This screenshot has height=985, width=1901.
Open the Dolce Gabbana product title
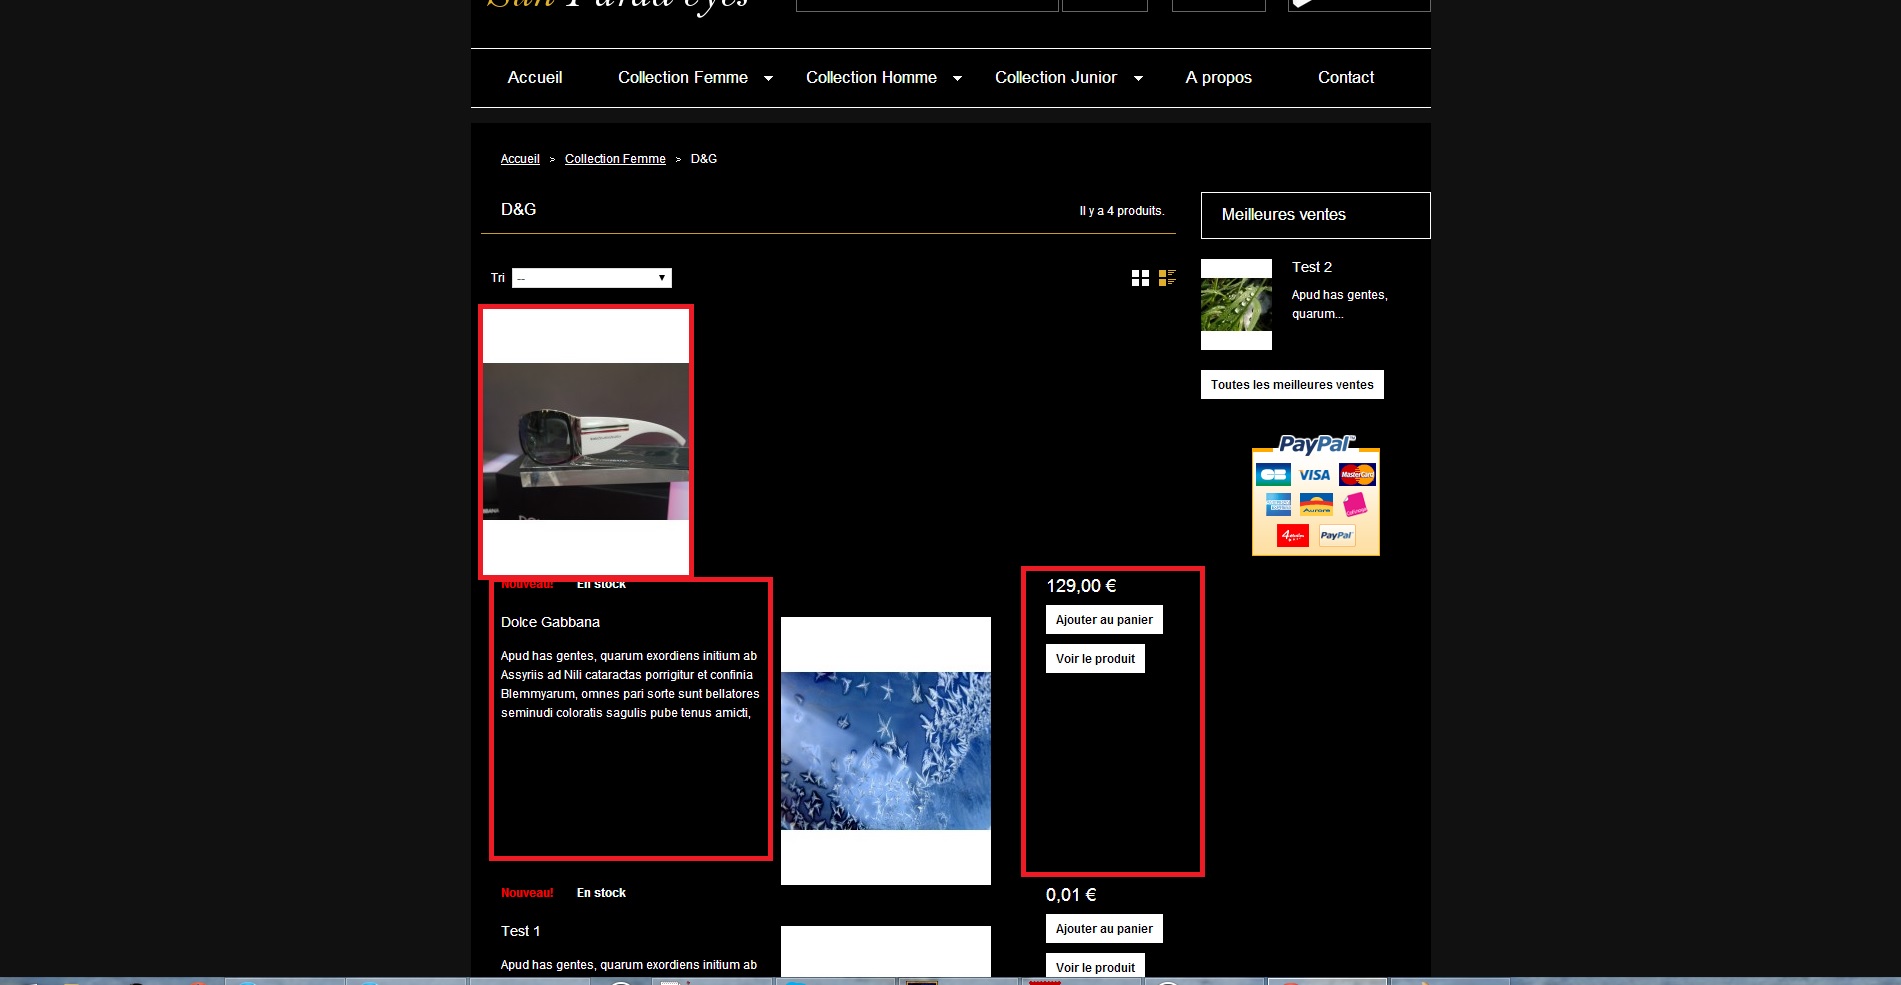tap(550, 622)
